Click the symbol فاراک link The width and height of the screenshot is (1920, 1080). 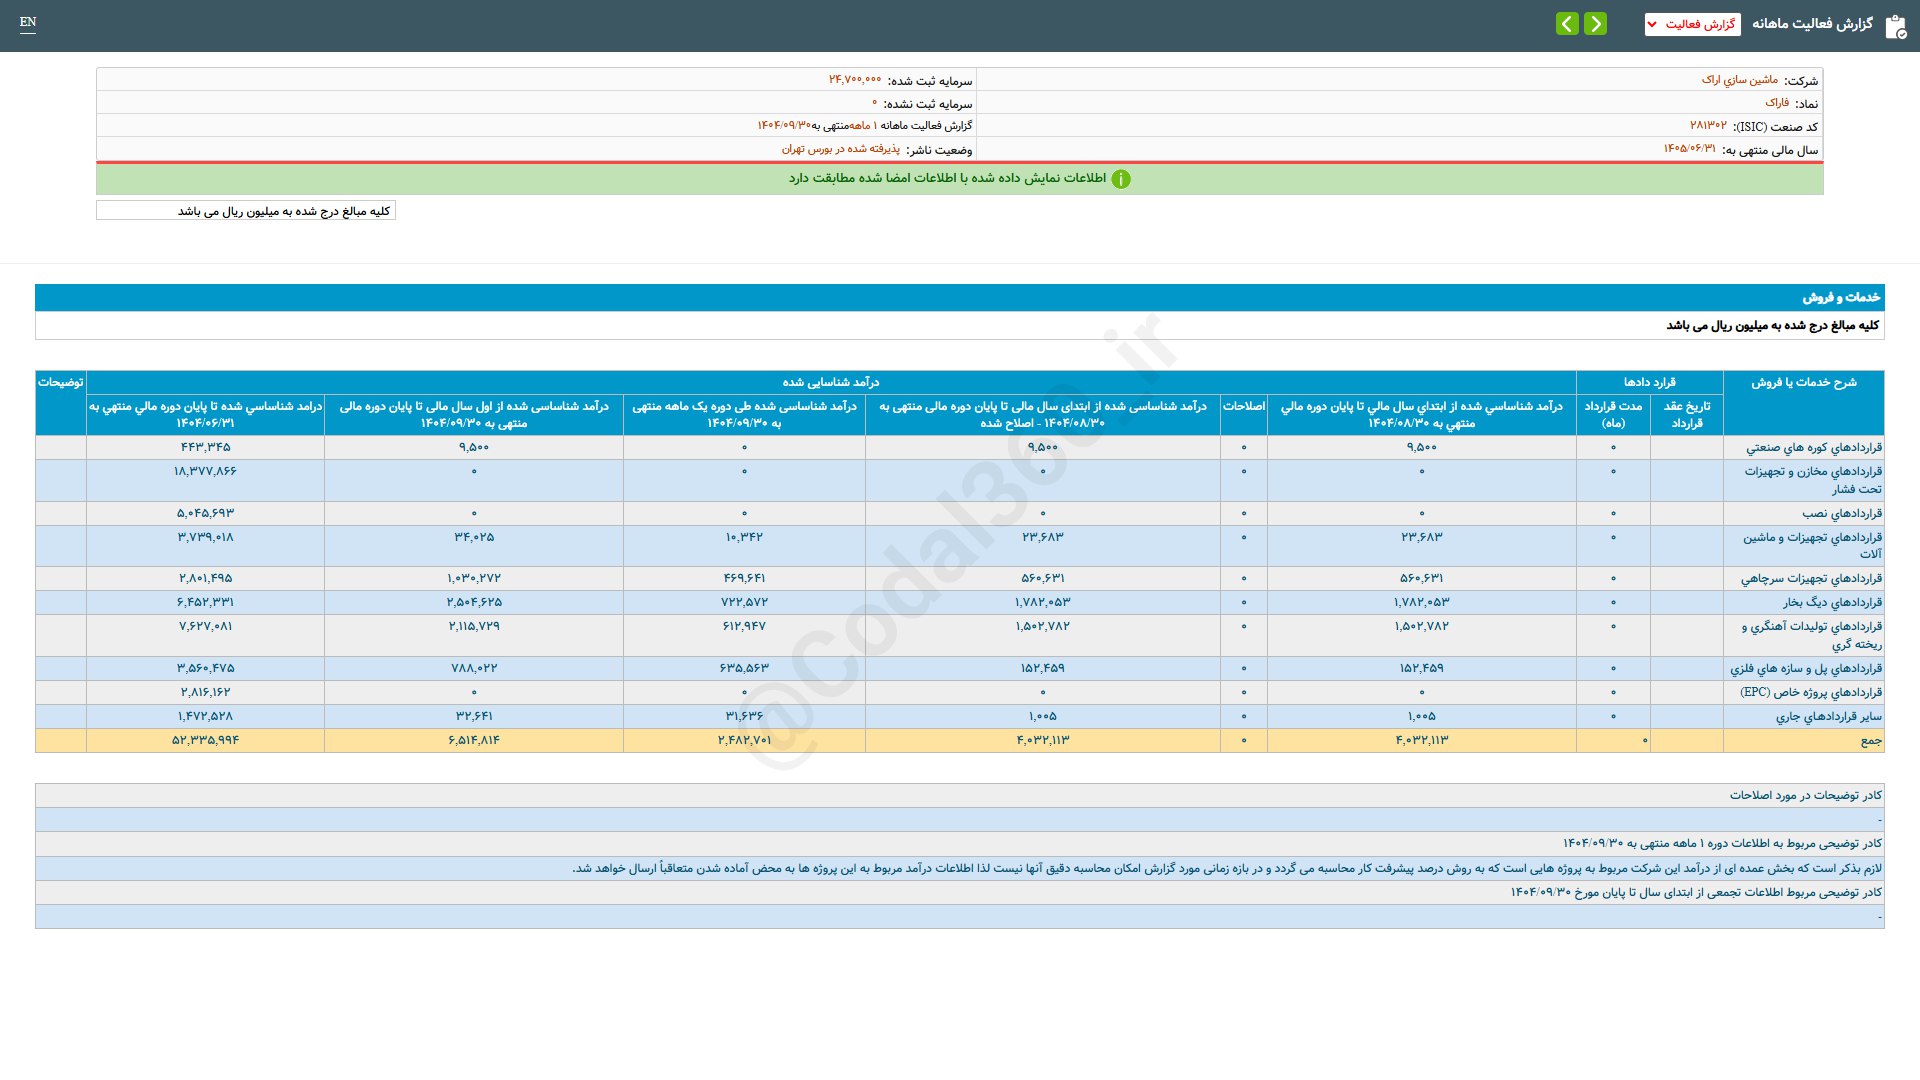coord(1777,103)
